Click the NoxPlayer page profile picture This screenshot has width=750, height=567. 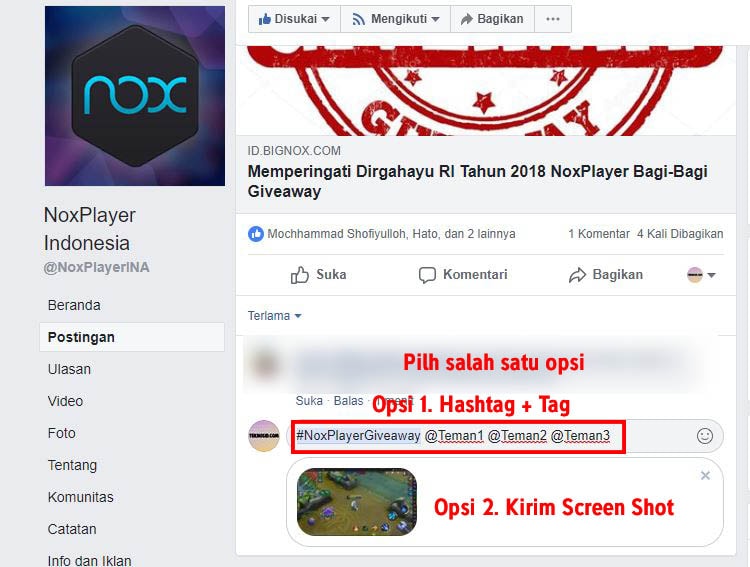(x=135, y=96)
